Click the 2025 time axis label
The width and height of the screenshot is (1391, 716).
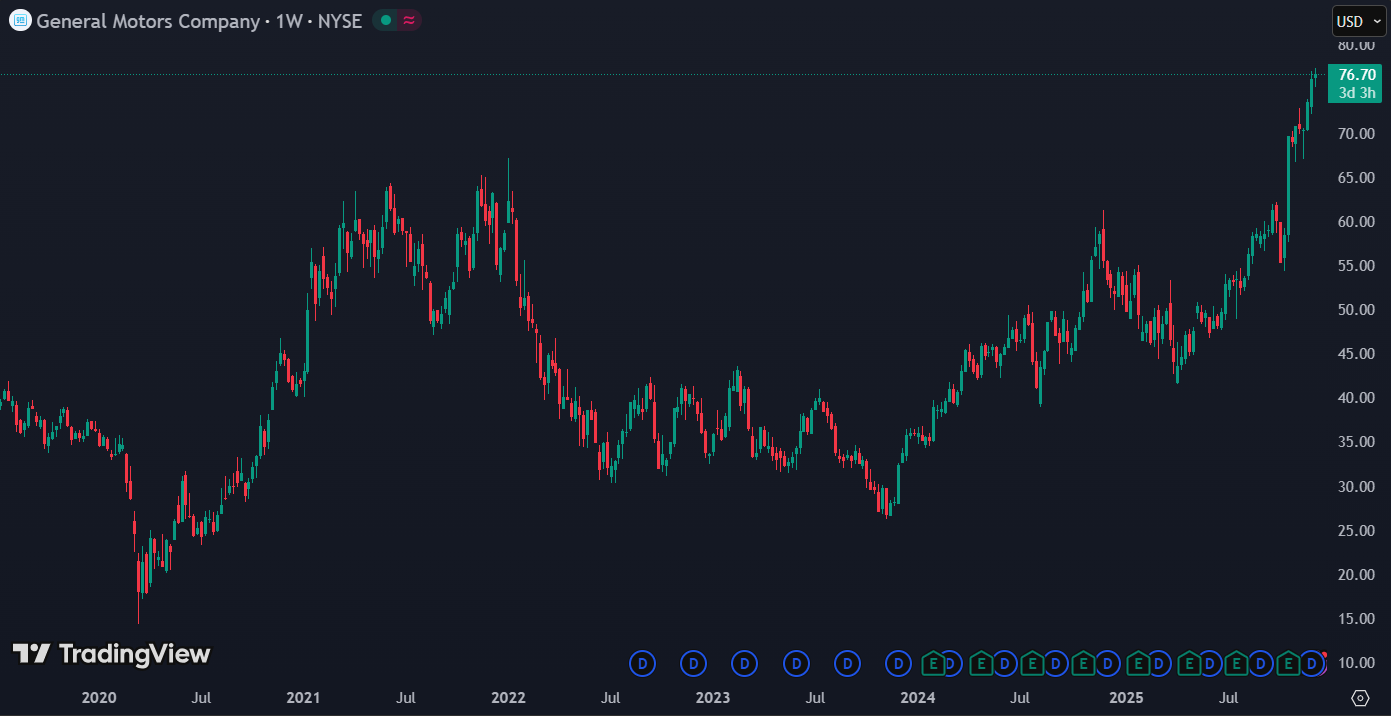pos(1127,697)
